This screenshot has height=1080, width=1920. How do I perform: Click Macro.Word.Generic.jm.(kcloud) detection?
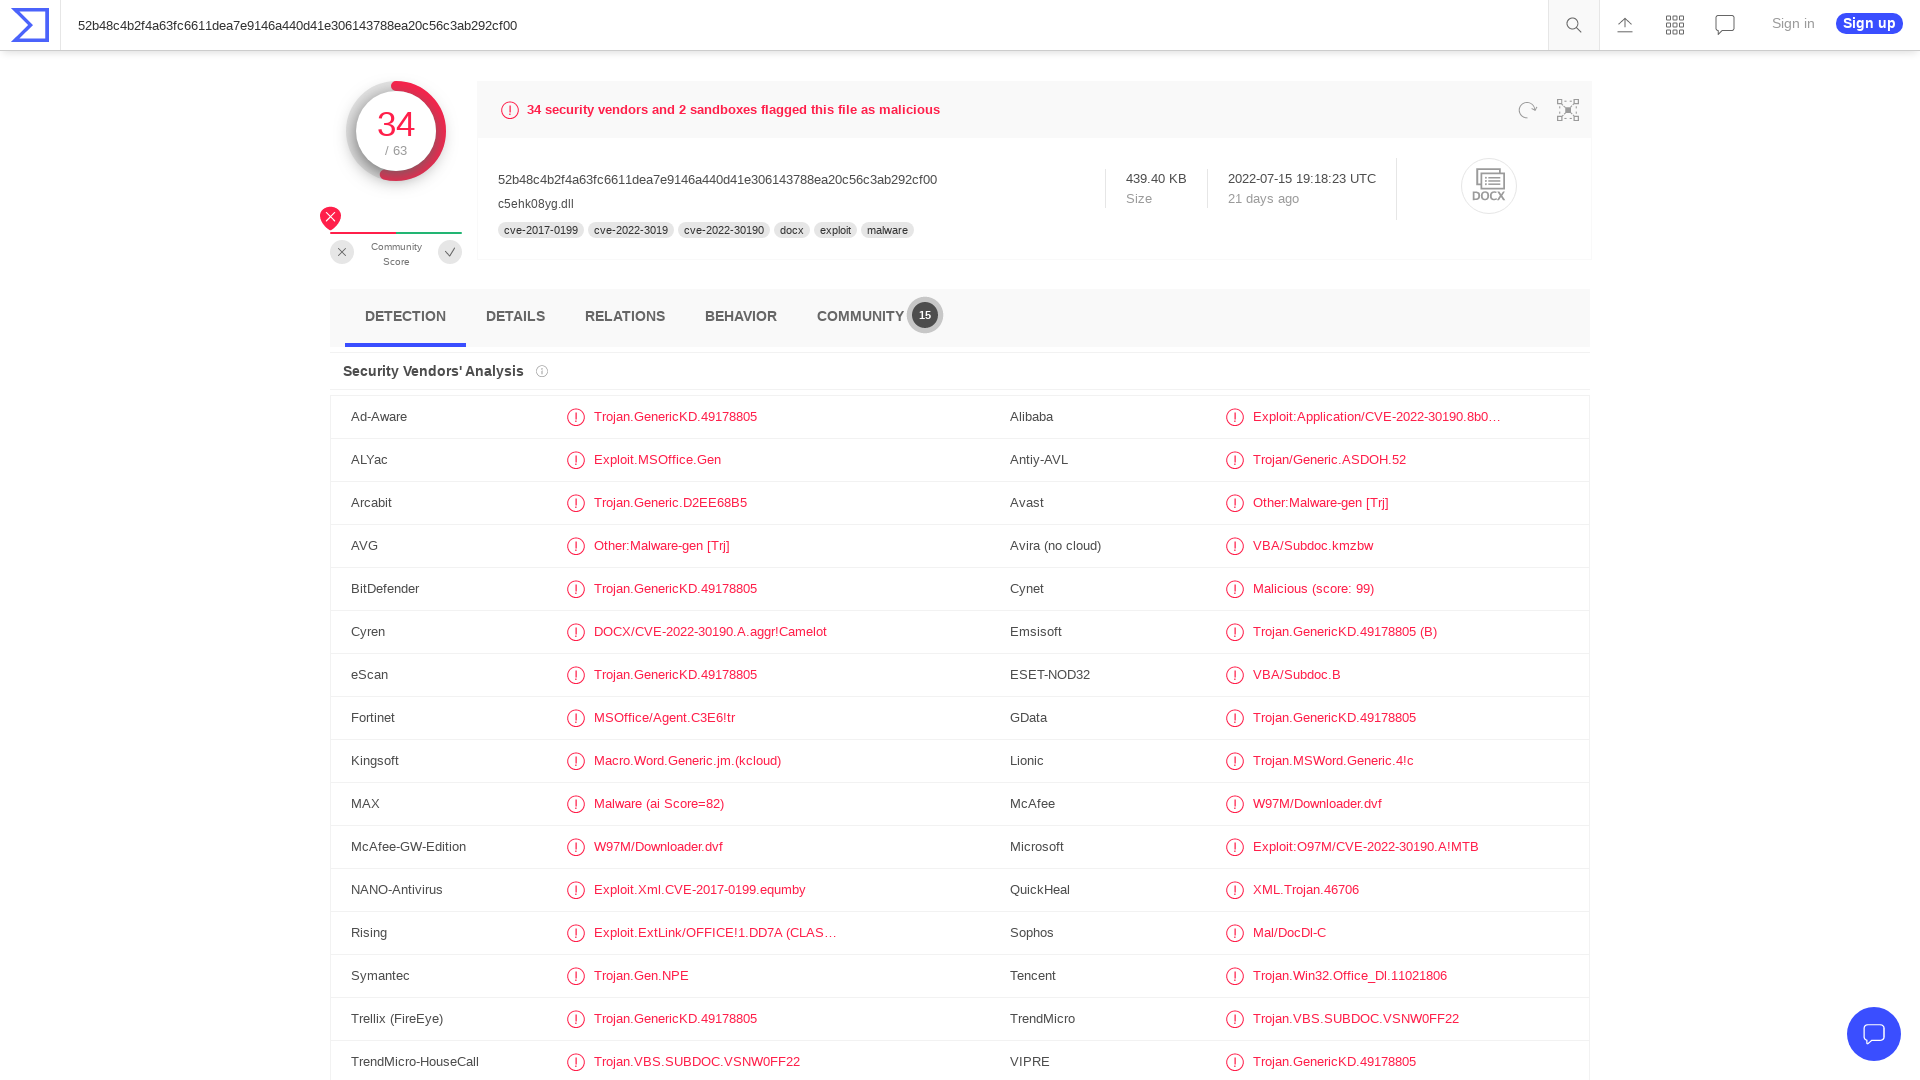(x=687, y=761)
